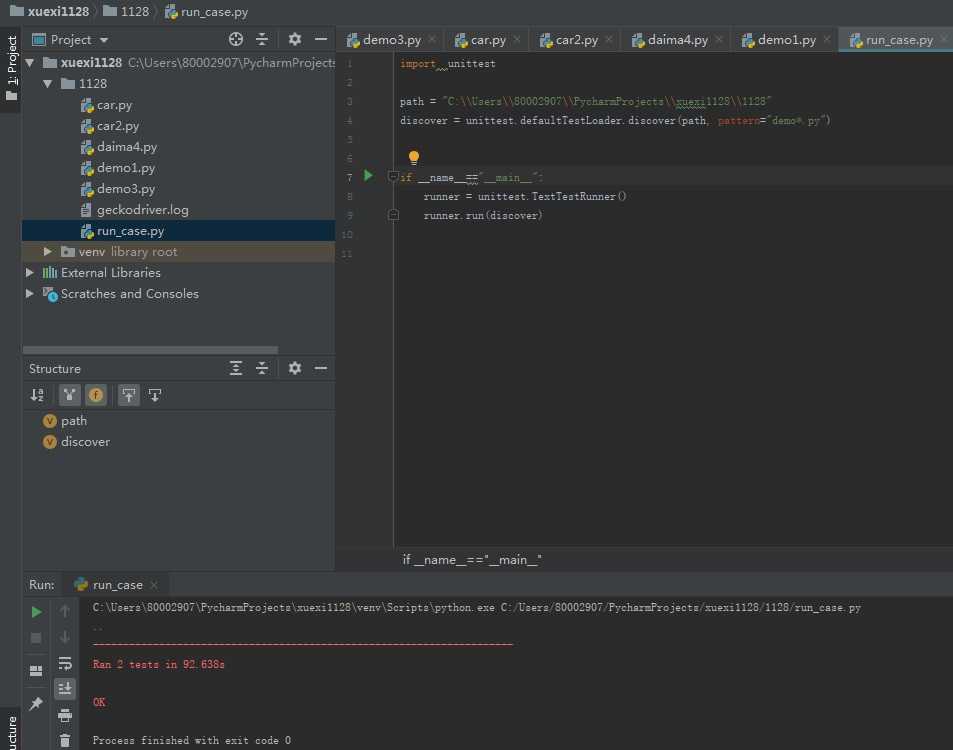Toggle show fields filter in Structure
Image resolution: width=953 pixels, height=750 pixels.
[x=96, y=396]
